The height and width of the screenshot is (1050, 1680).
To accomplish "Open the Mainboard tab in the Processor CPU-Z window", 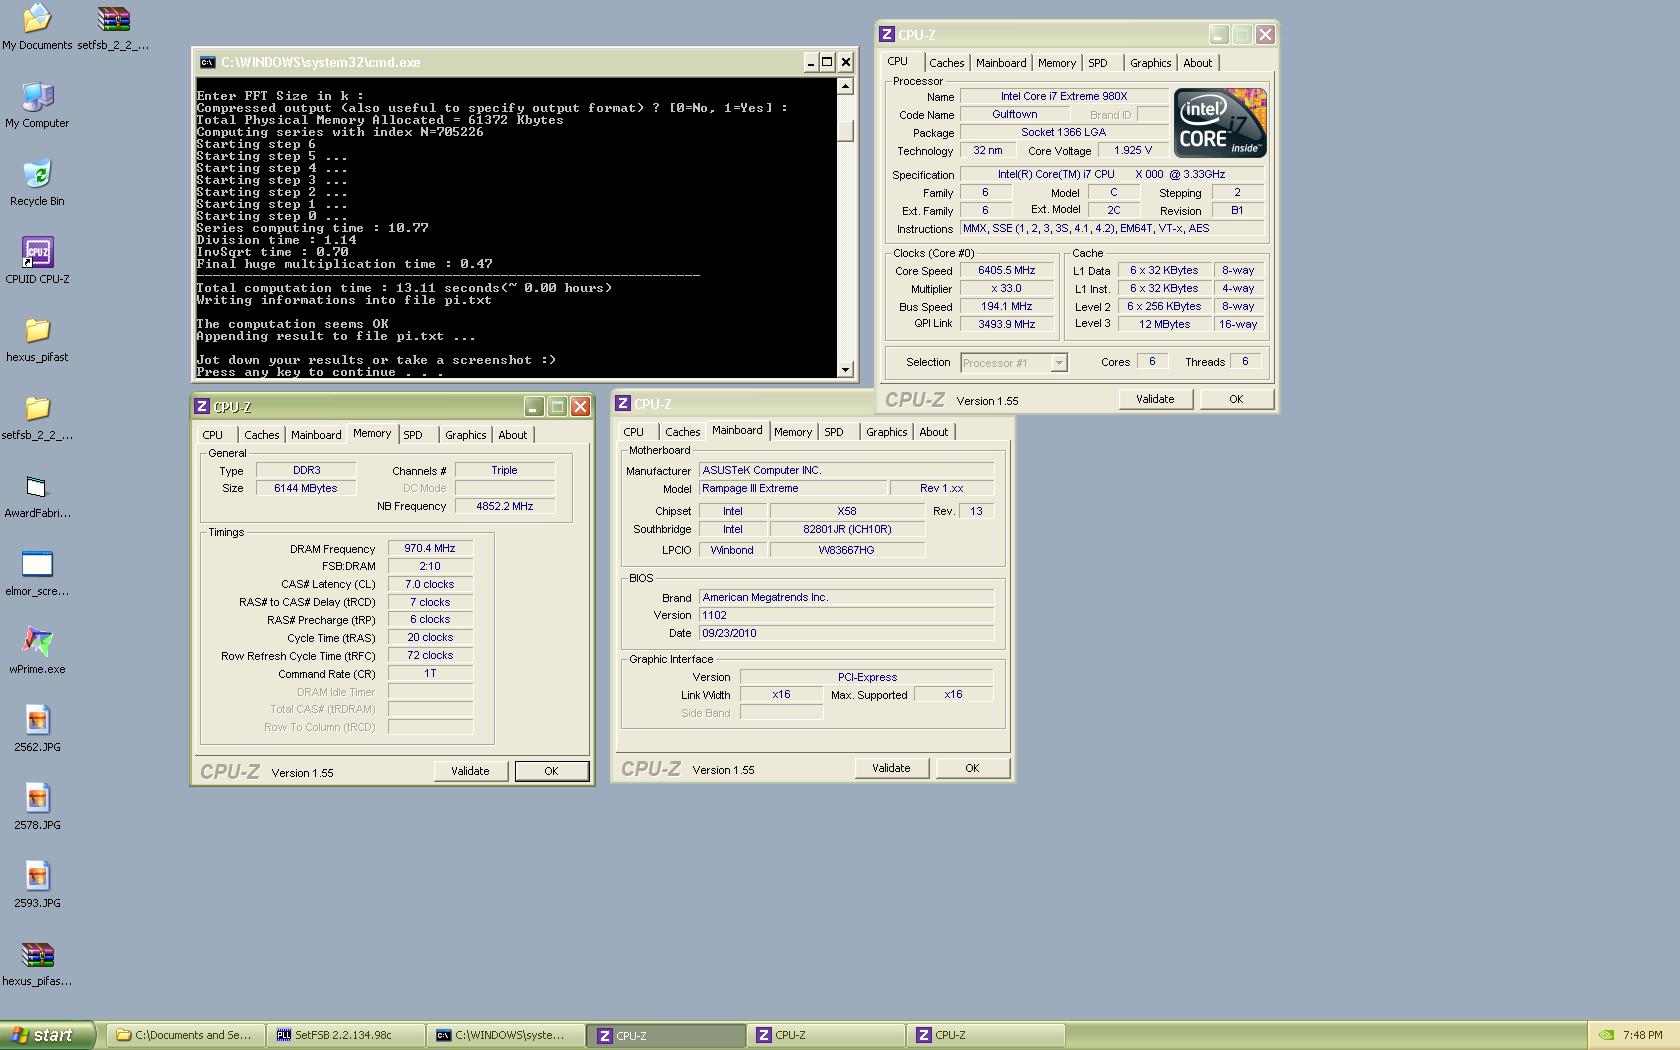I will coord(1001,63).
